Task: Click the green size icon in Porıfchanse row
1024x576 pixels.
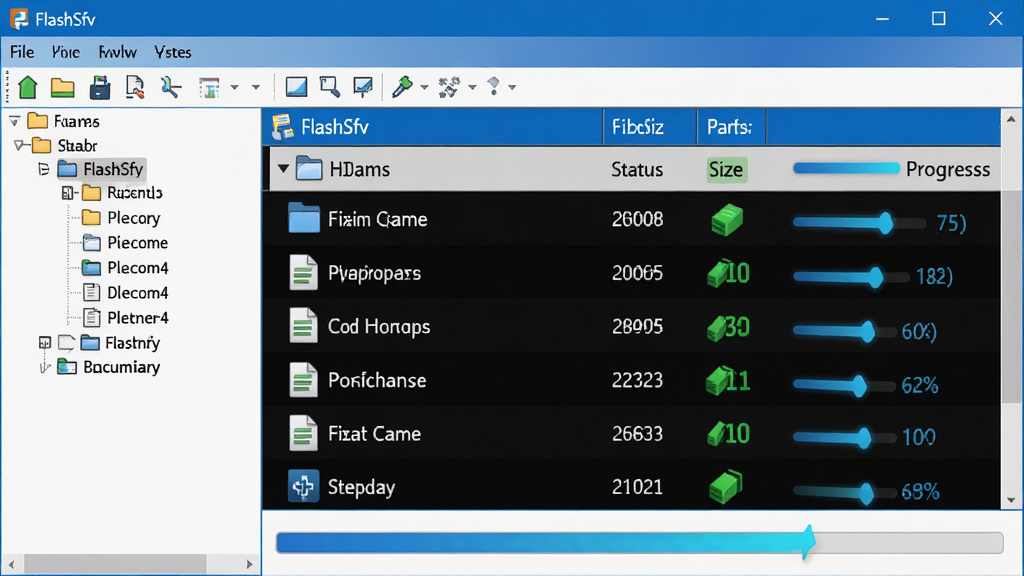Action: 718,381
